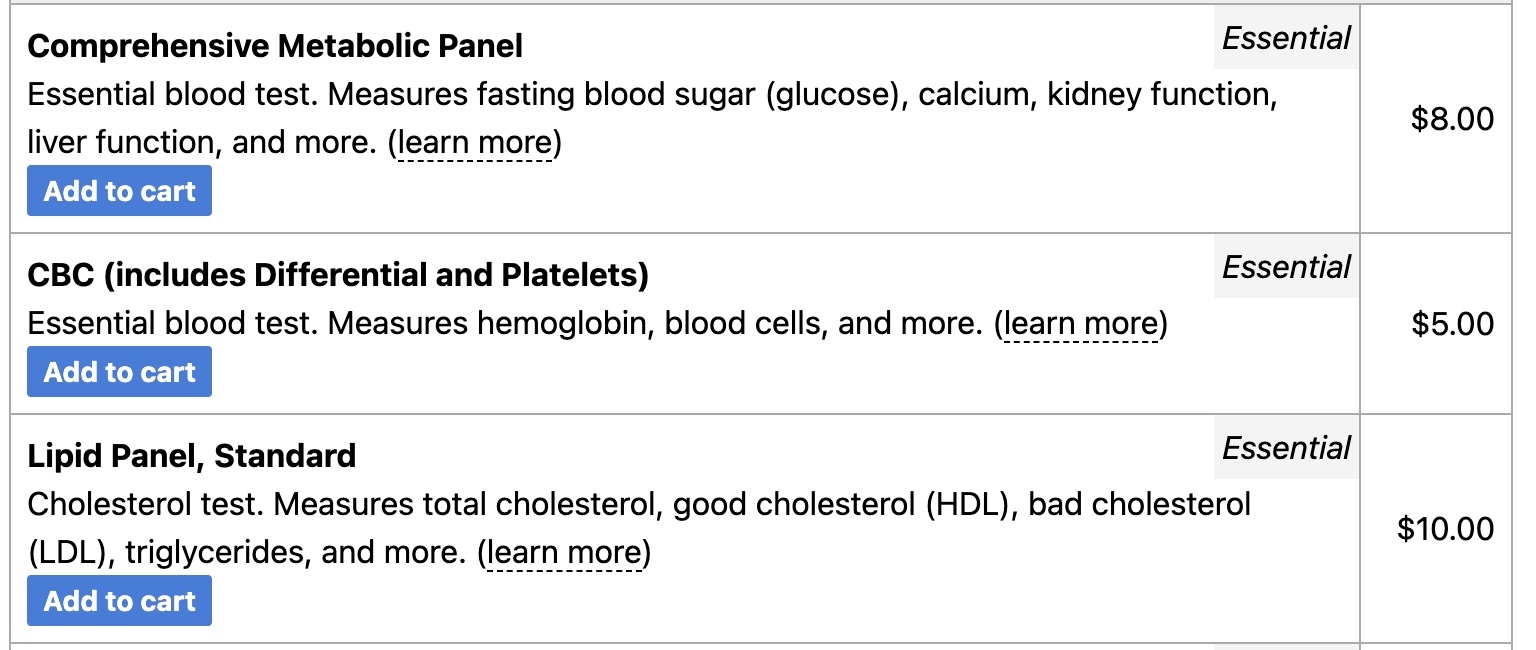Open learn more for Comprehensive Metabolic Panel

coord(475,144)
